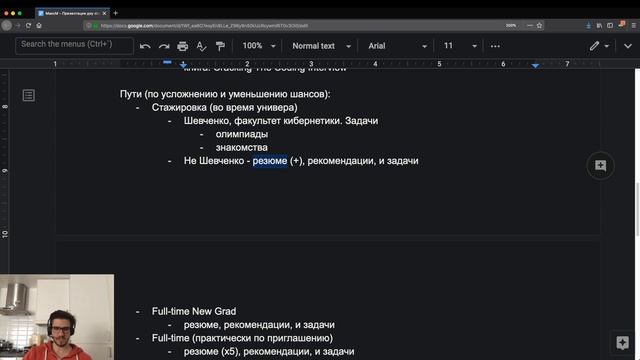This screenshot has width=640, height=360.
Task: Open the Editing mode pencil menu
Action: (x=599, y=46)
